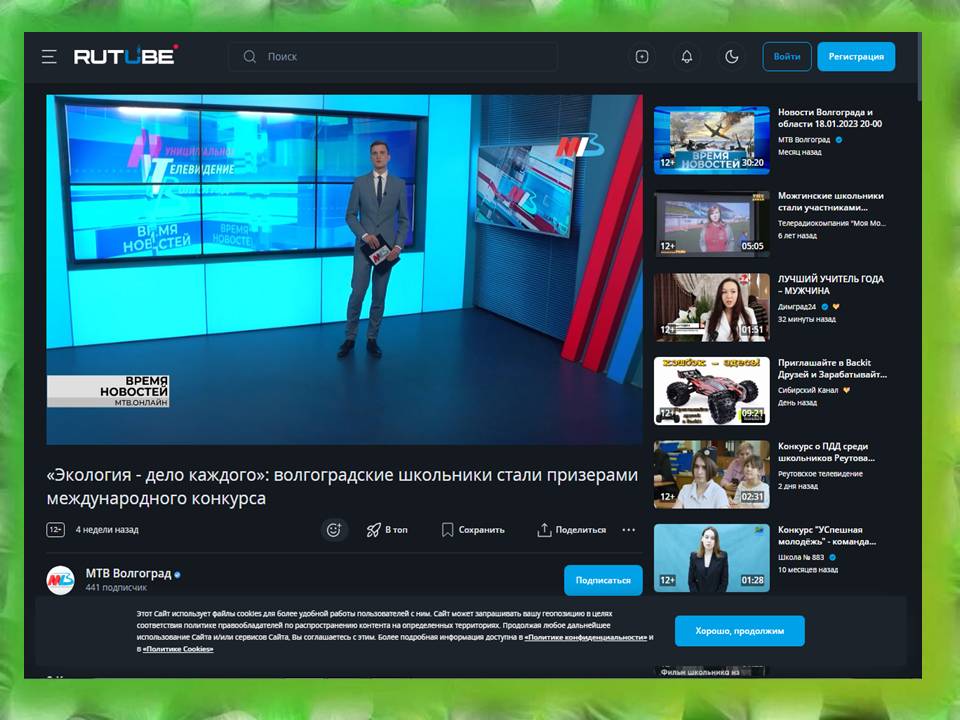Focus the Поиск search field

click(x=392, y=57)
